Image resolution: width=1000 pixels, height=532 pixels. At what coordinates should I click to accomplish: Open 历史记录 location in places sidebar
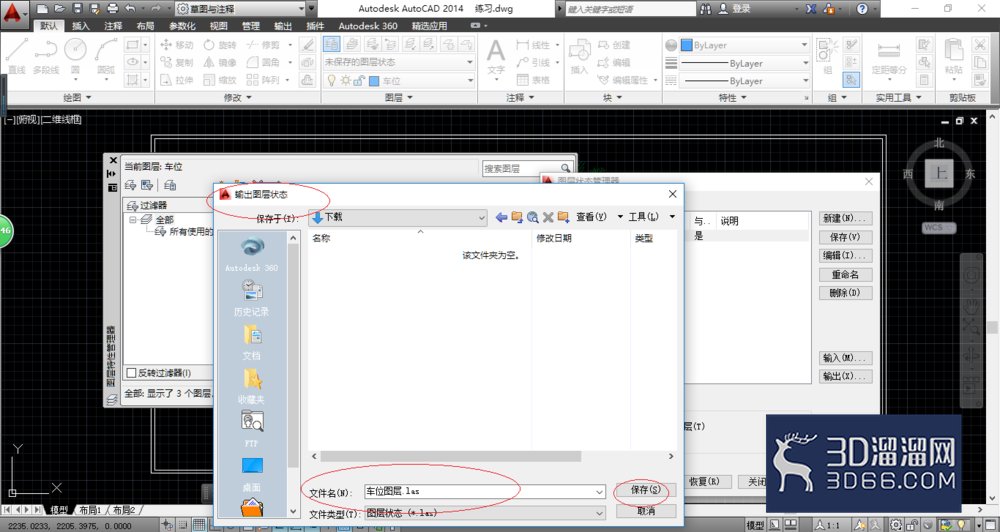(x=252, y=298)
